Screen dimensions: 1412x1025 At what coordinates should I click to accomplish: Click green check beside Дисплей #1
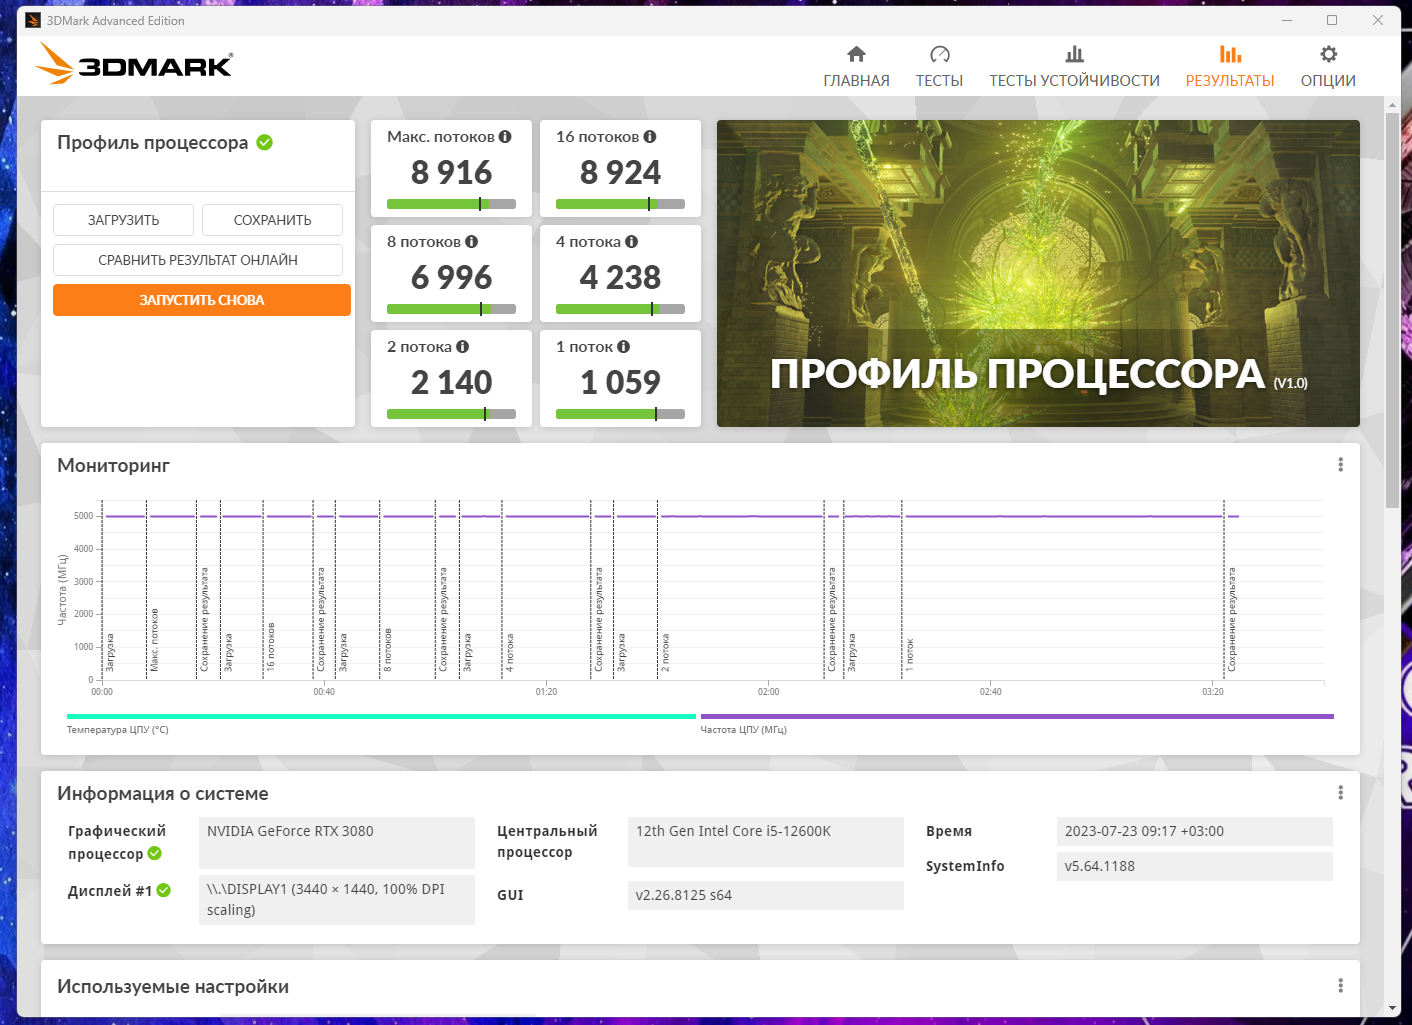click(x=164, y=890)
